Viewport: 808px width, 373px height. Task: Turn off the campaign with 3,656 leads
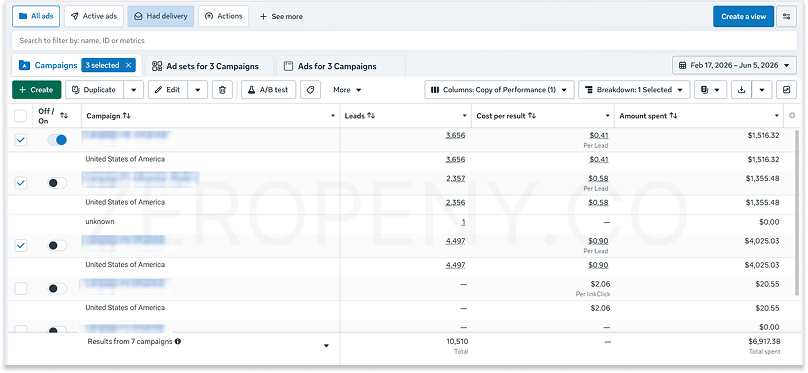pyautogui.click(x=57, y=140)
